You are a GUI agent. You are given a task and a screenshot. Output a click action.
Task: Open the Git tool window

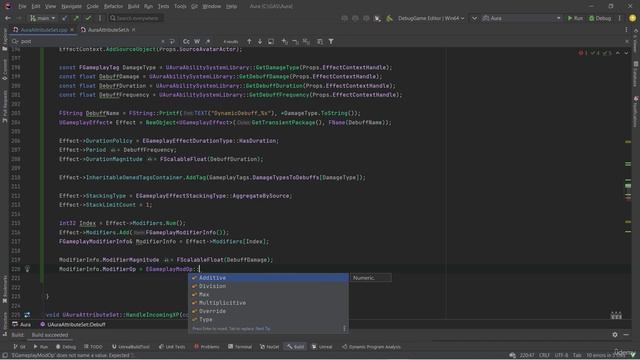[x=19, y=347]
